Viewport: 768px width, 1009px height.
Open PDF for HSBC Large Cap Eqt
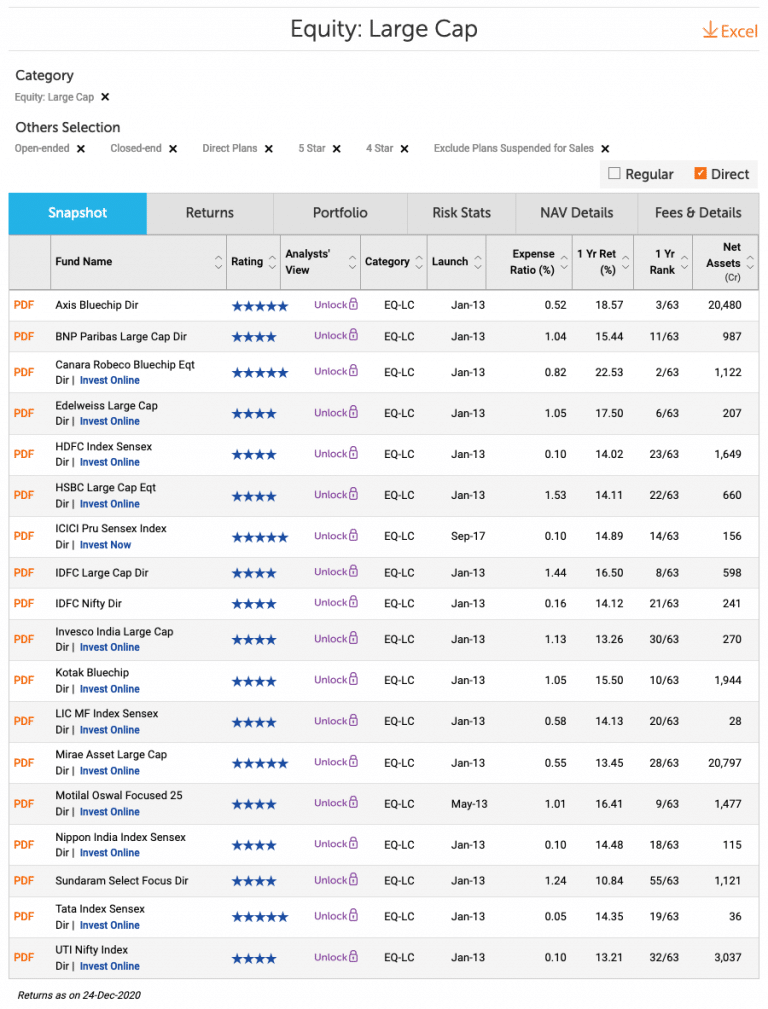[24, 495]
